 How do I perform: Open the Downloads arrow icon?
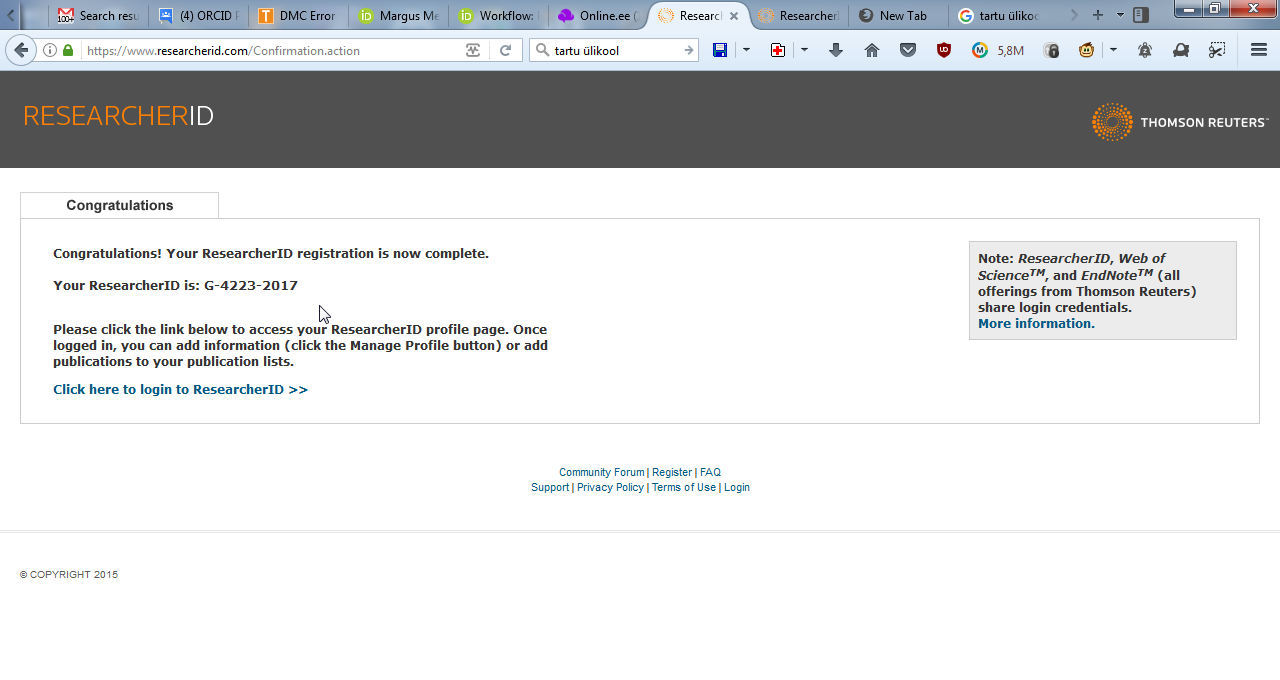836,50
